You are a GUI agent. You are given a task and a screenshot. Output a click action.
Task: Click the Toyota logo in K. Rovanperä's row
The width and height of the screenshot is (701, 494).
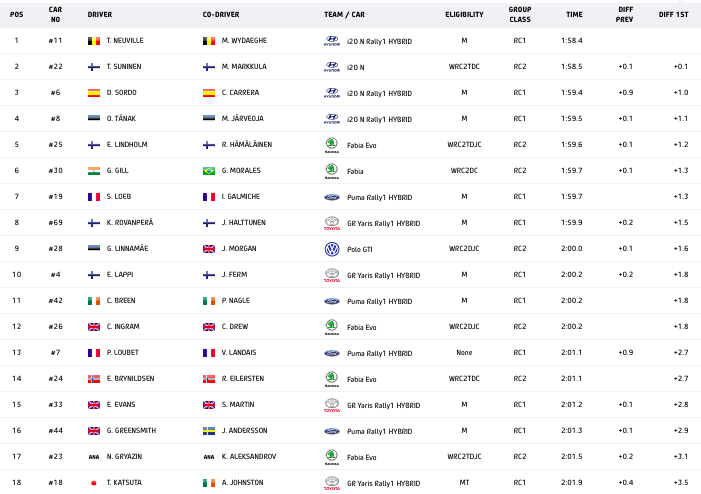pos(332,223)
